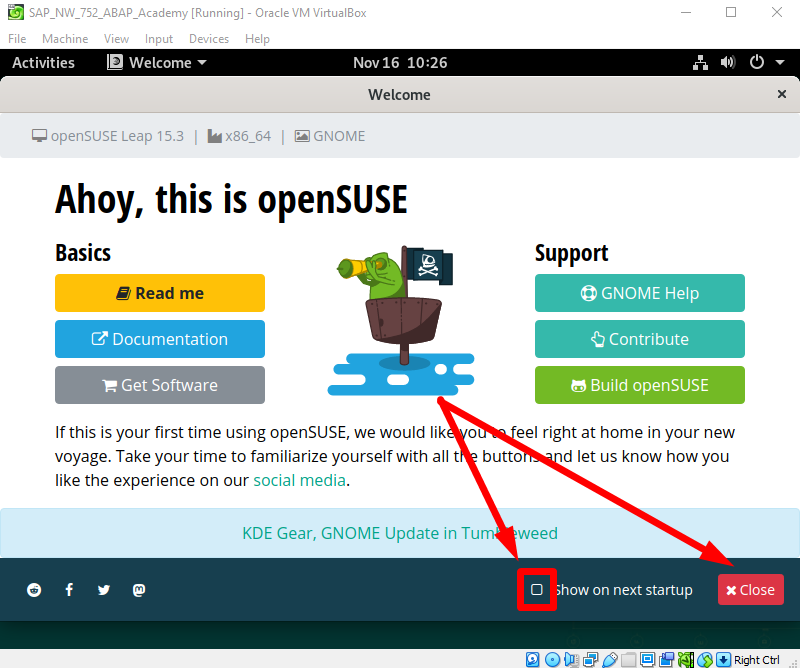This screenshot has height=668, width=800.
Task: Click the VirtualBox window app icon
Action: (x=16, y=12)
